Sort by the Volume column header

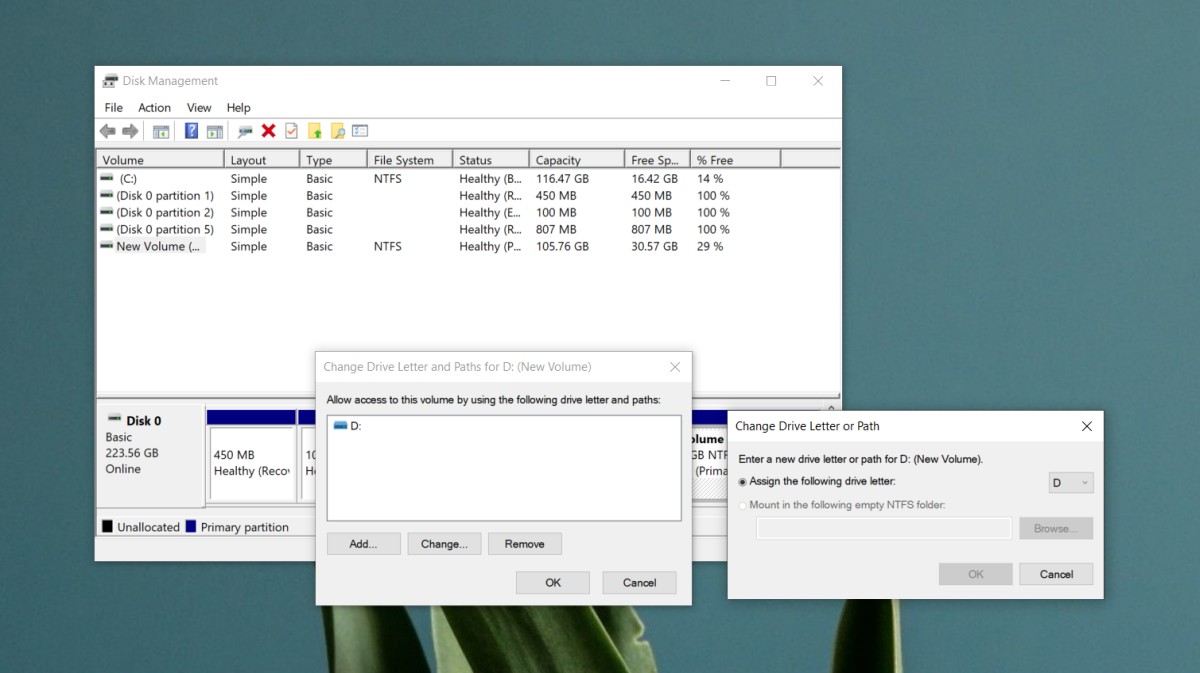(x=160, y=160)
